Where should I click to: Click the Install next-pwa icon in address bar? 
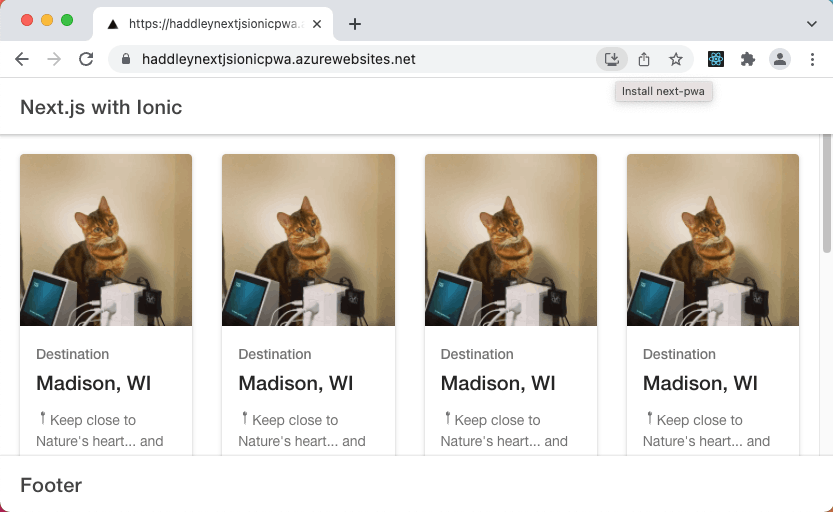click(611, 59)
